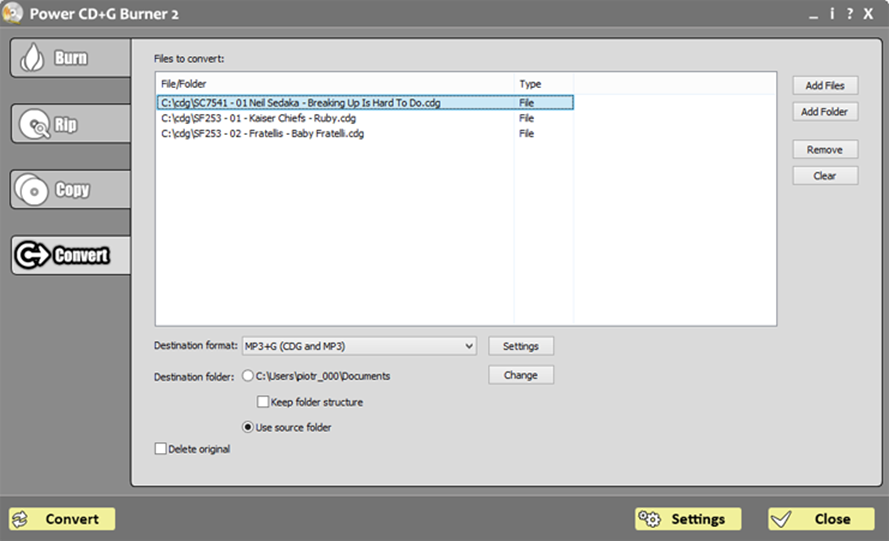The width and height of the screenshot is (889, 541).
Task: Open help with the question mark icon
Action: [x=849, y=14]
